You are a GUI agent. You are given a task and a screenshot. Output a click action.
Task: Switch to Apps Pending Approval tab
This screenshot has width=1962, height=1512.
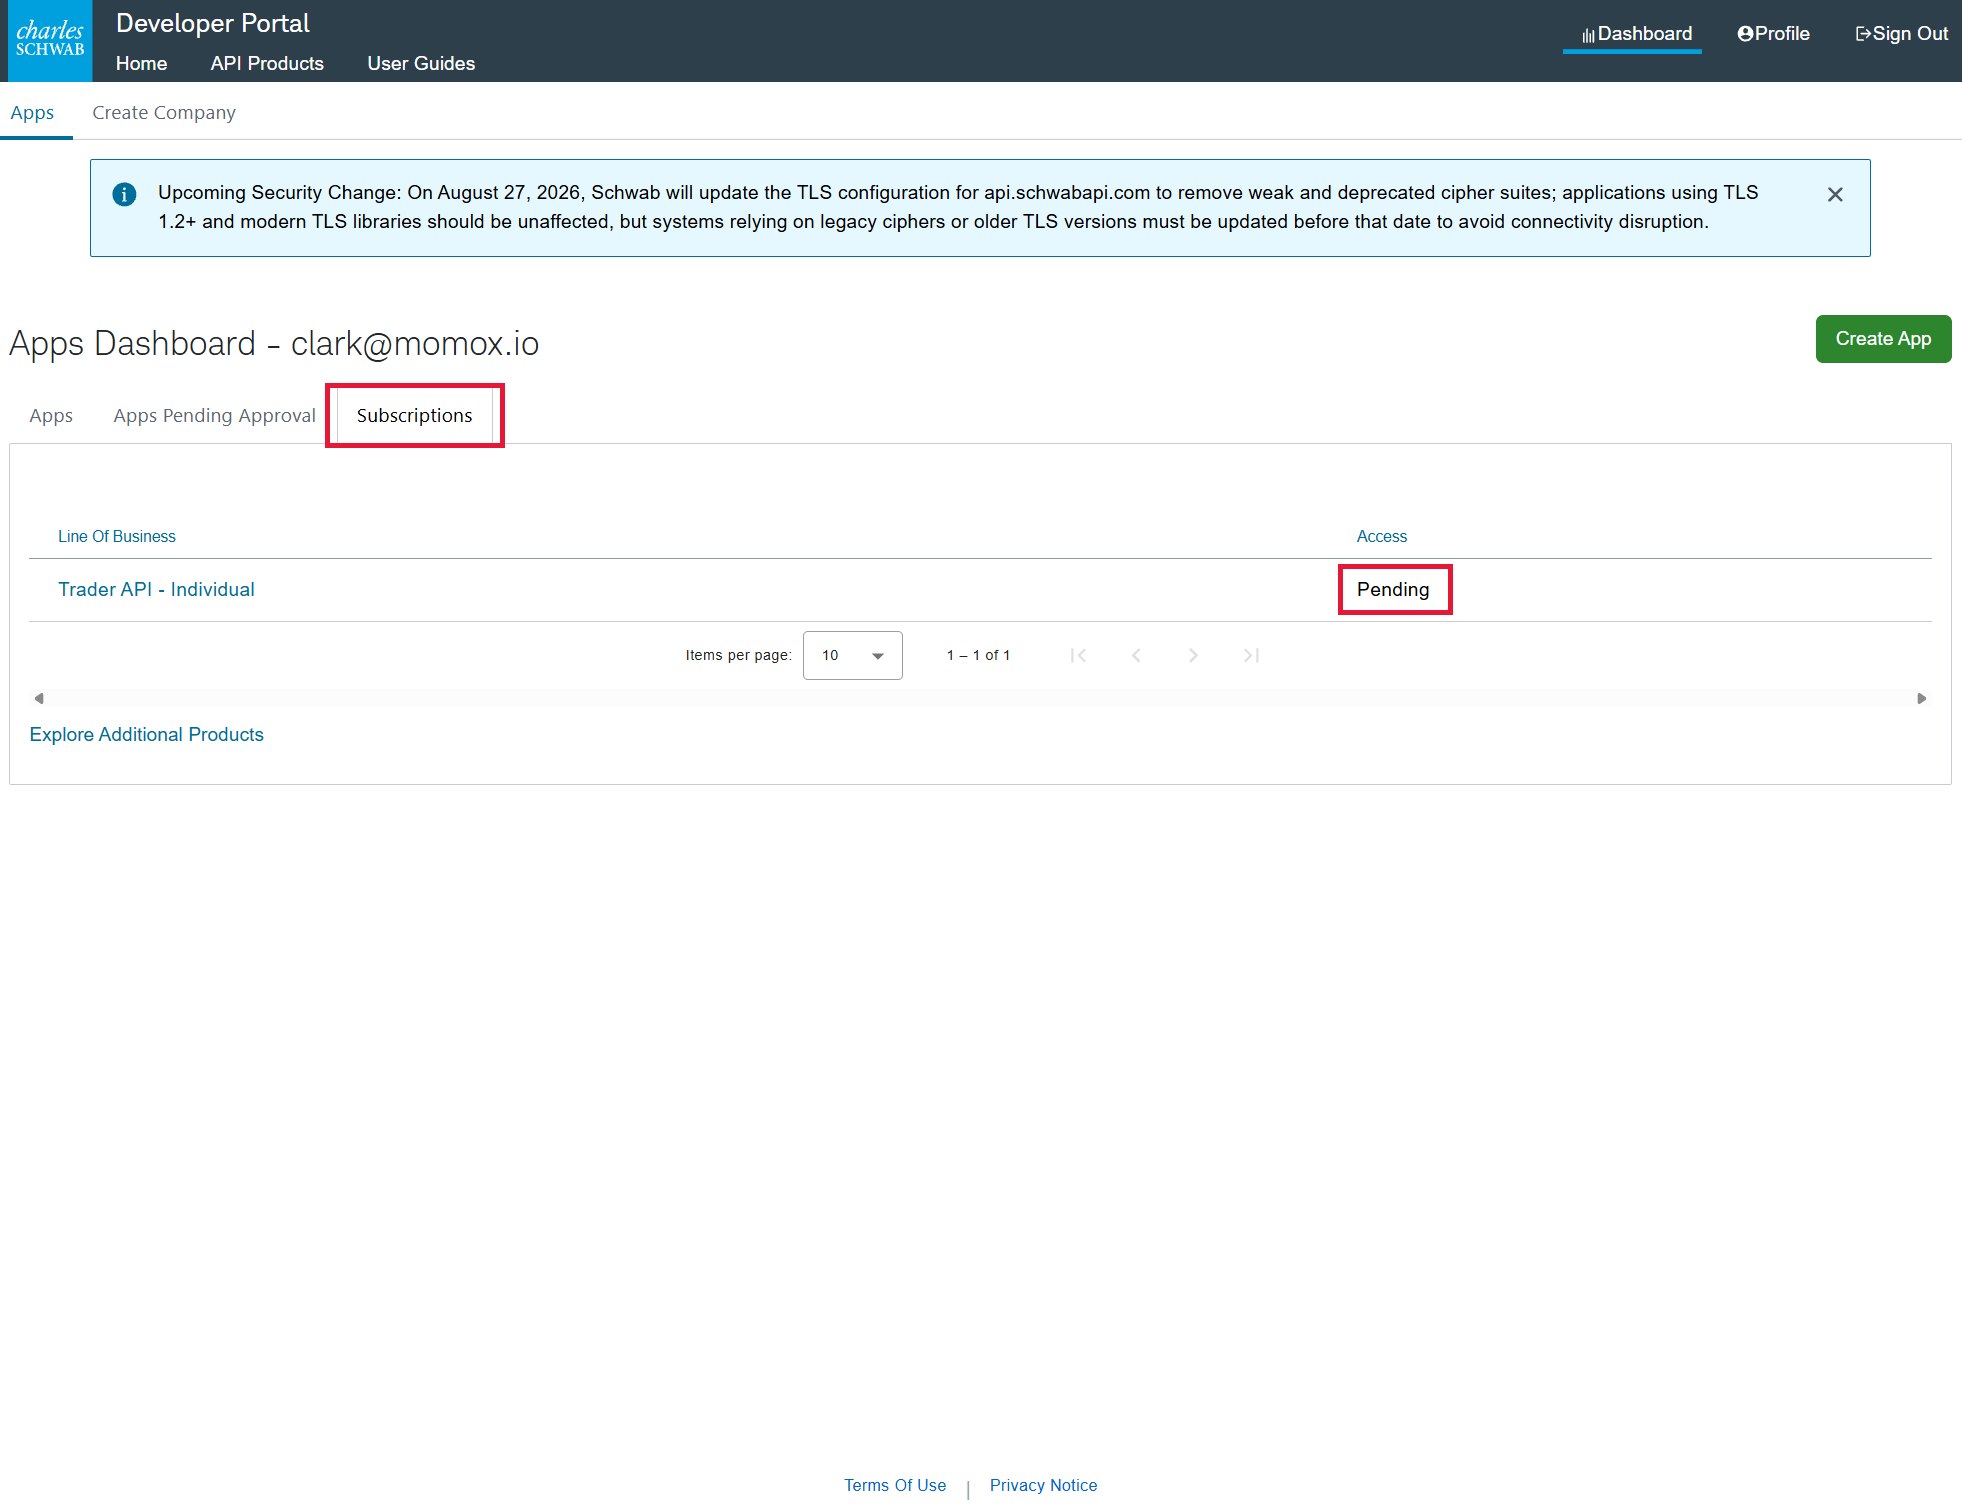214,415
